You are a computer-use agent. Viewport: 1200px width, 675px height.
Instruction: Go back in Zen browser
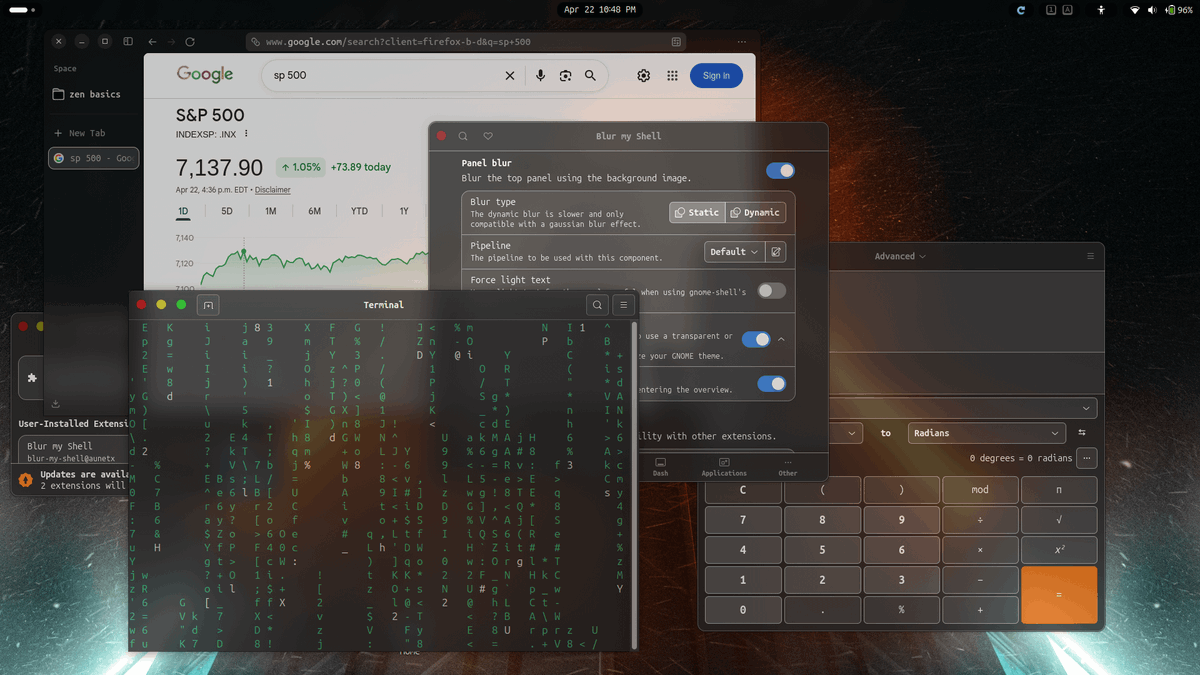(x=152, y=42)
